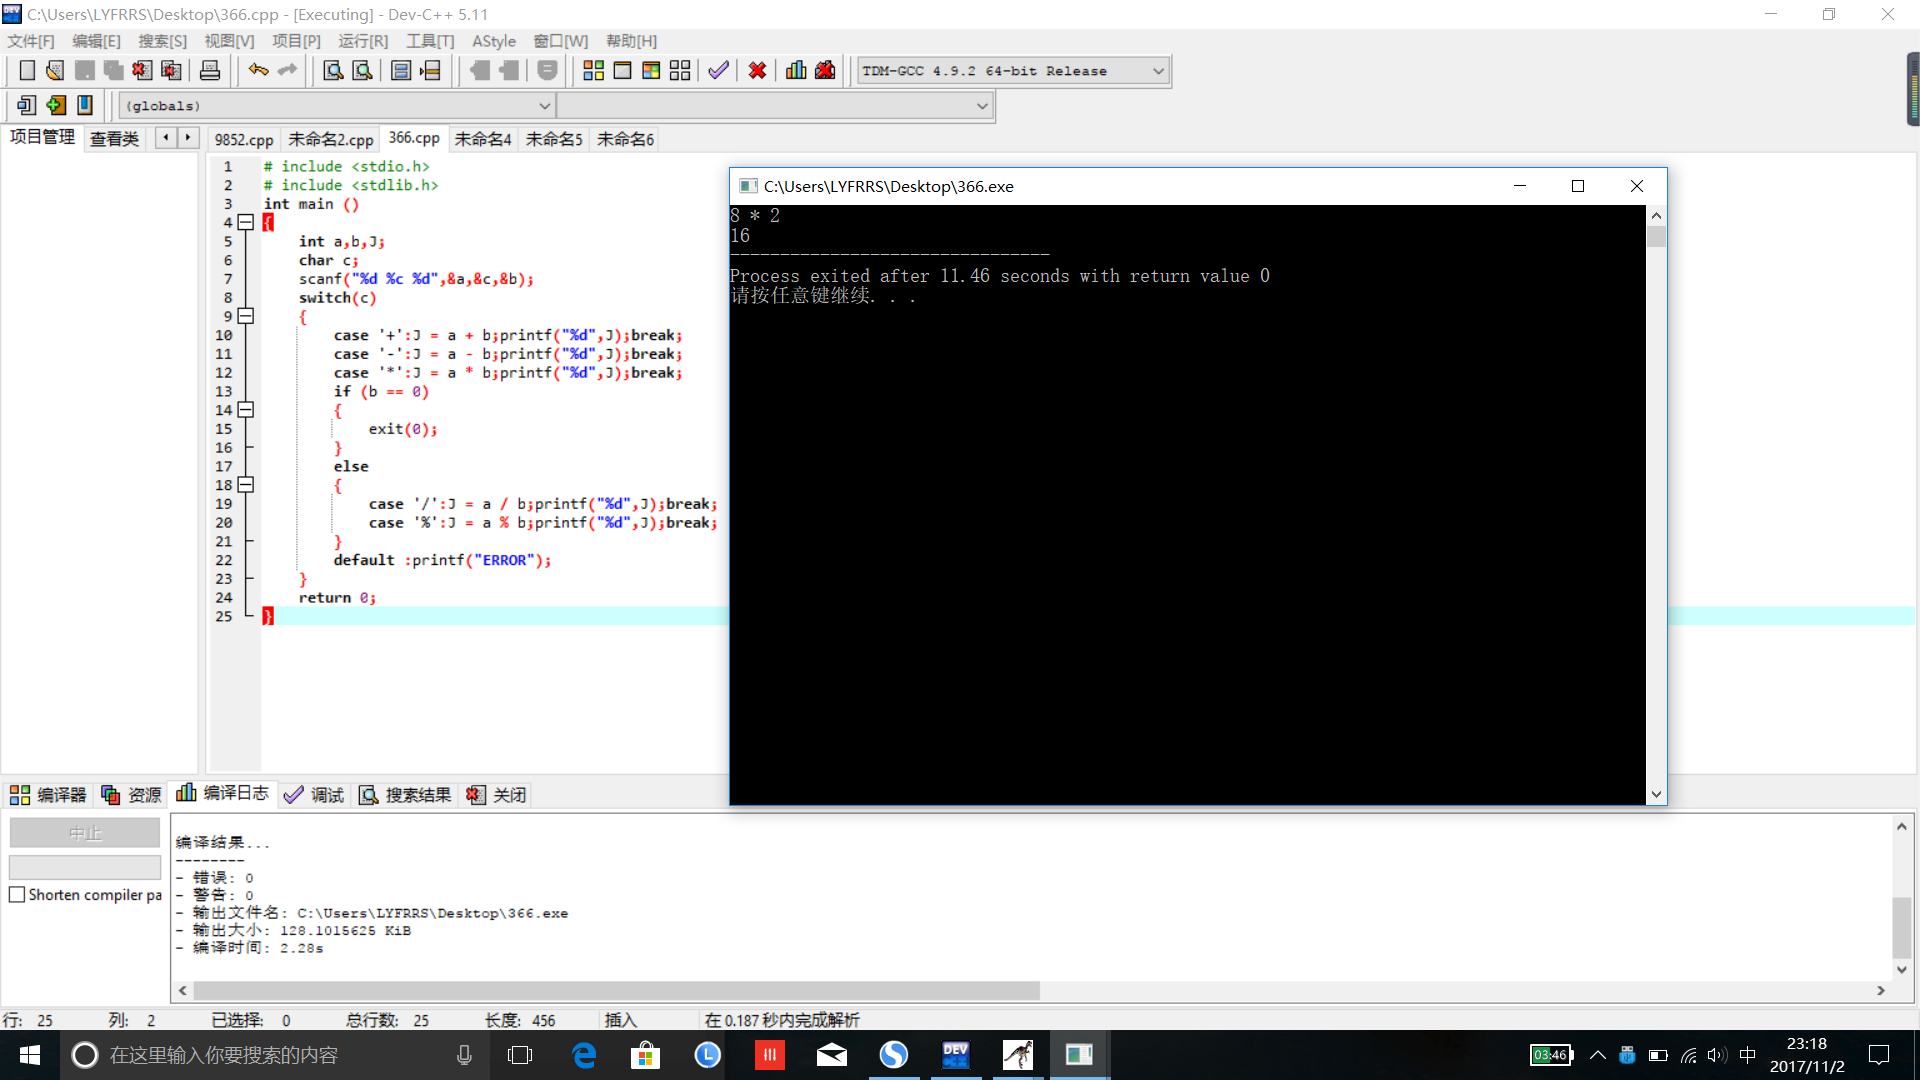Enable Shorten compiler paths checkbox
The image size is (1920, 1080).
click(17, 895)
